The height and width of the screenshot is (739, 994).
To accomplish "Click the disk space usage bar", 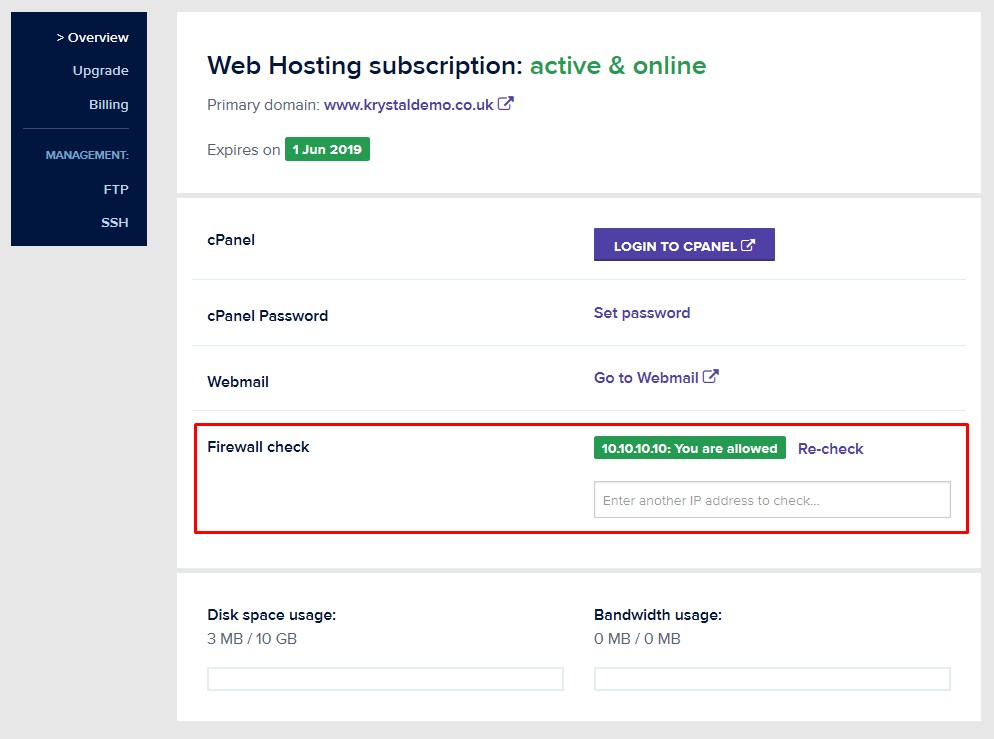I will click(x=385, y=679).
